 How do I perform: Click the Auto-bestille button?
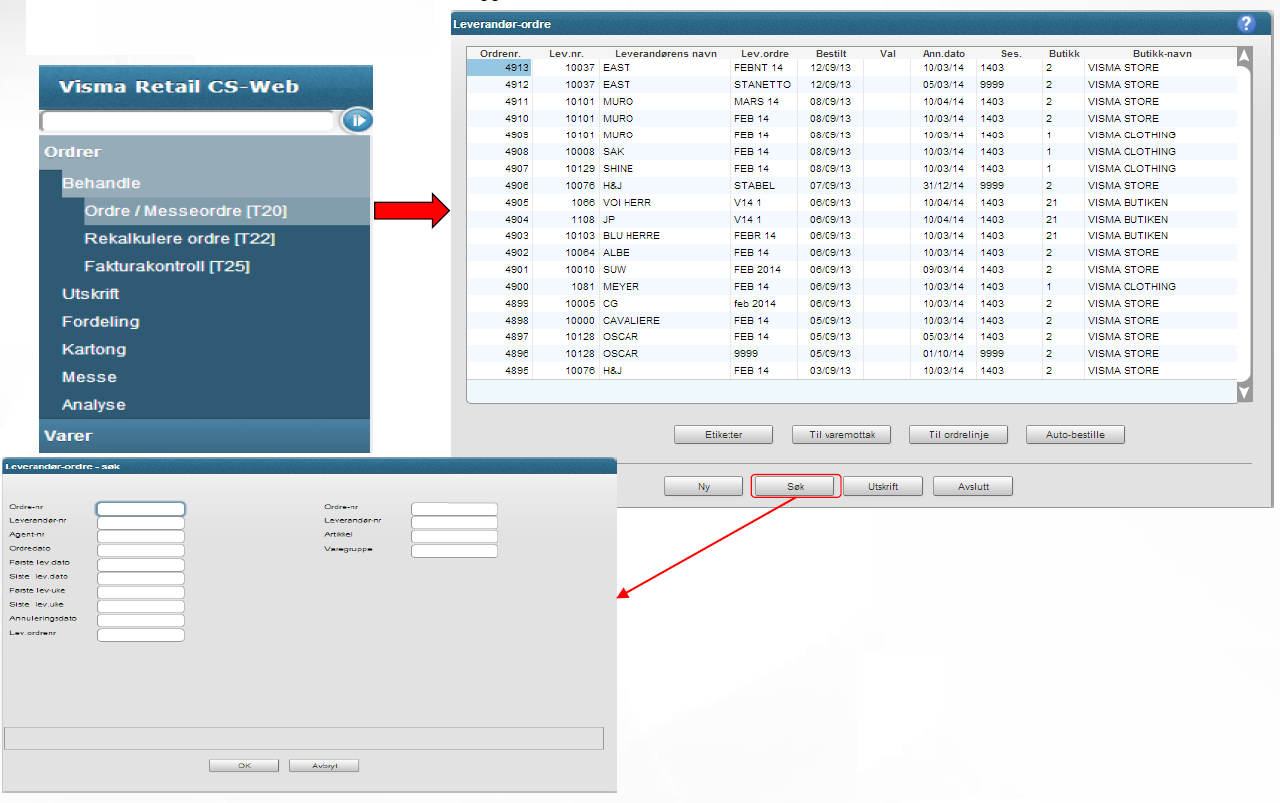[x=1075, y=435]
